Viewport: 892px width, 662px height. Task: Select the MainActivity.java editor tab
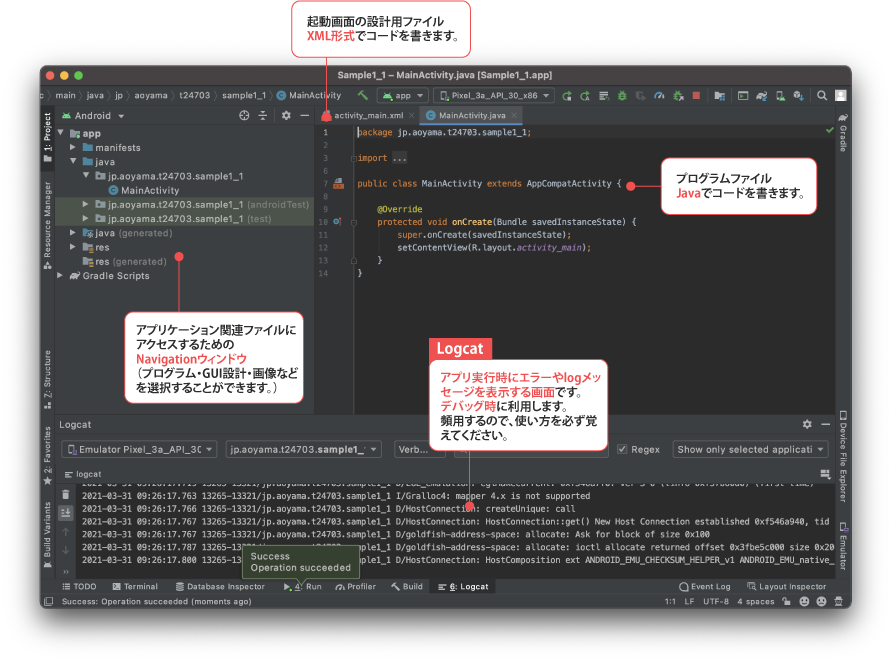pyautogui.click(x=471, y=115)
